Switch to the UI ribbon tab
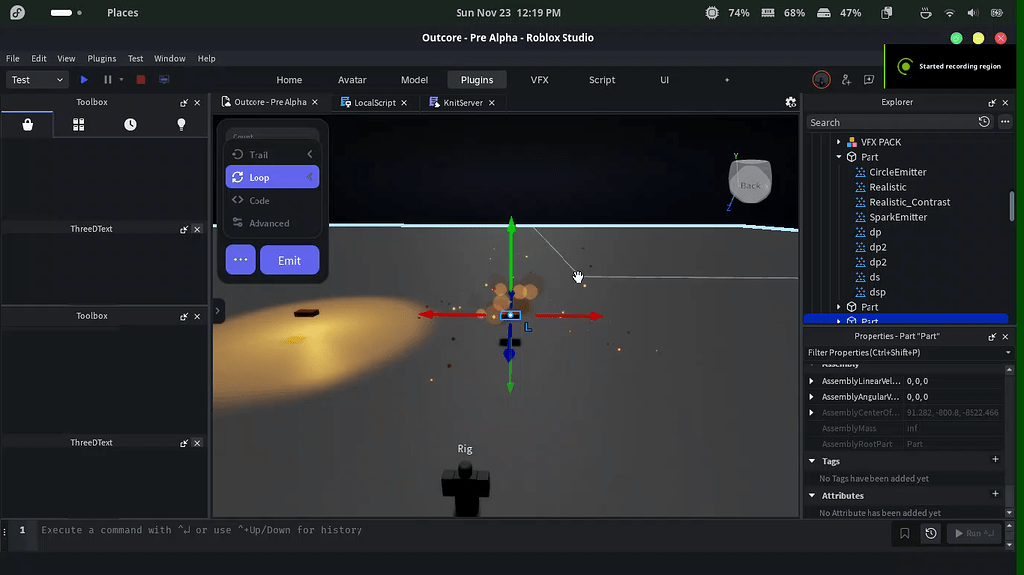This screenshot has height=575, width=1024. pos(664,80)
